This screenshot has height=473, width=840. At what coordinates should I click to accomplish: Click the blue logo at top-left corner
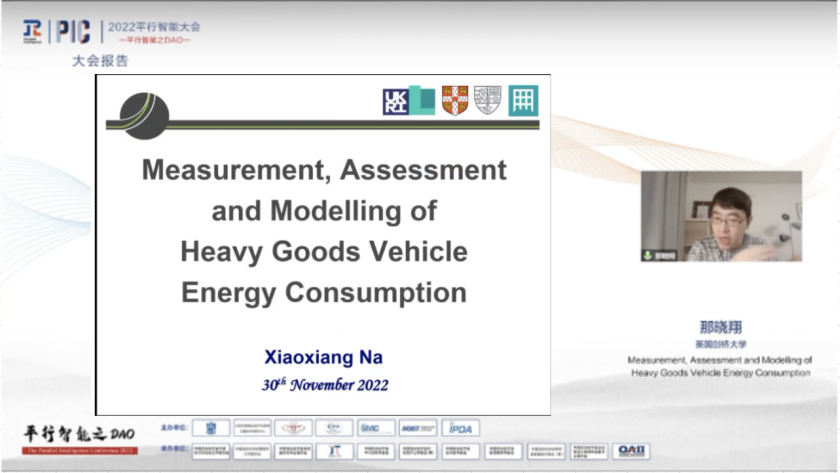(x=32, y=31)
